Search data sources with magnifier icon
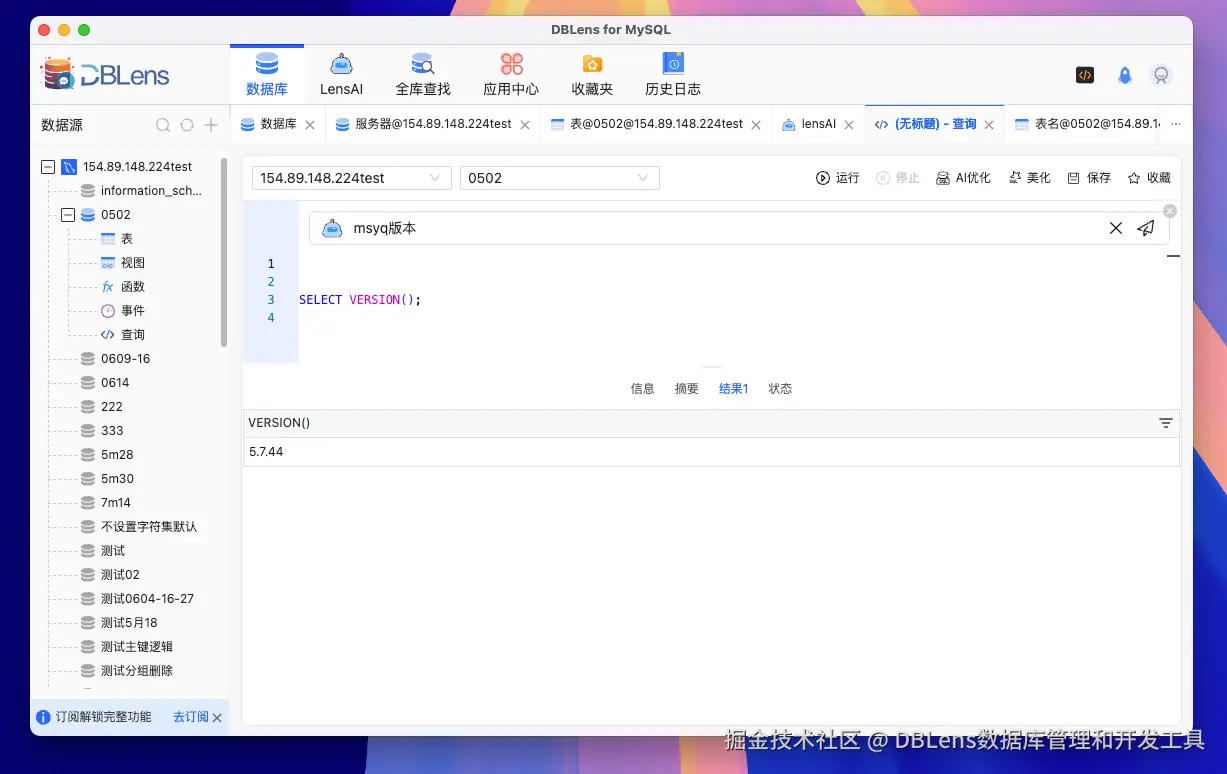Viewport: 1227px width, 774px height. pos(163,125)
